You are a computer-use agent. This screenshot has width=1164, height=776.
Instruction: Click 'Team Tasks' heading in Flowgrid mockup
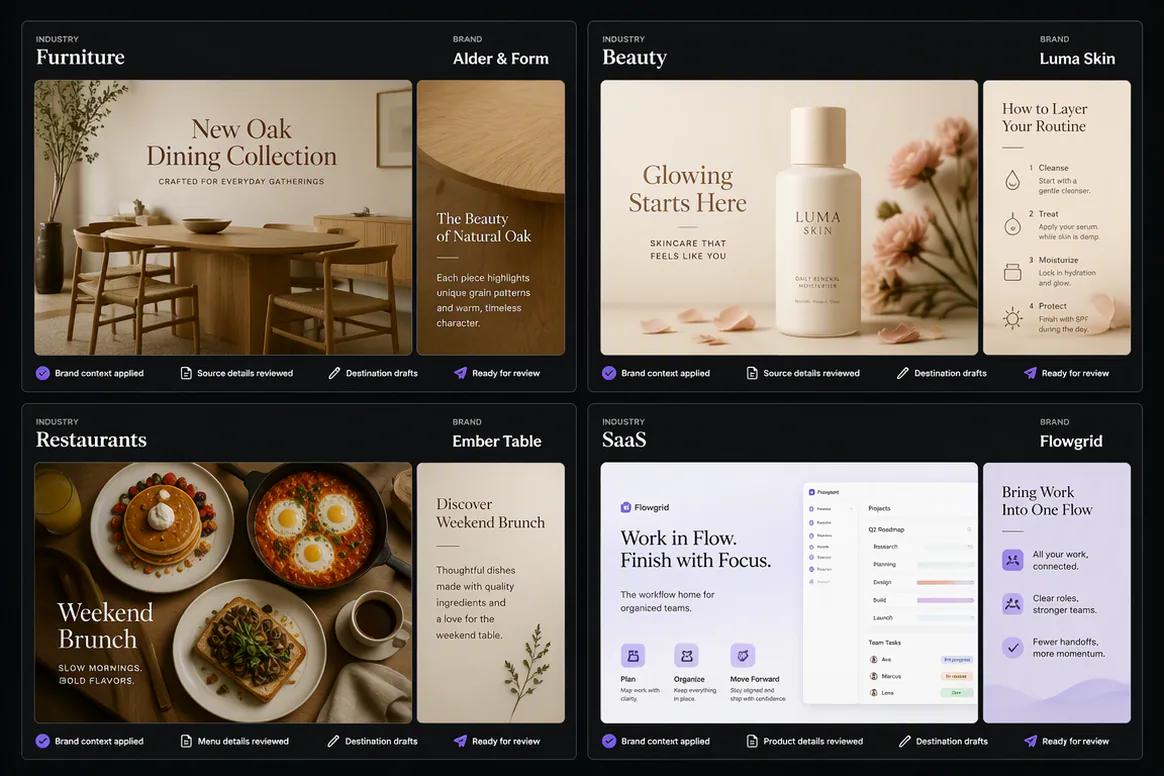click(x=884, y=642)
